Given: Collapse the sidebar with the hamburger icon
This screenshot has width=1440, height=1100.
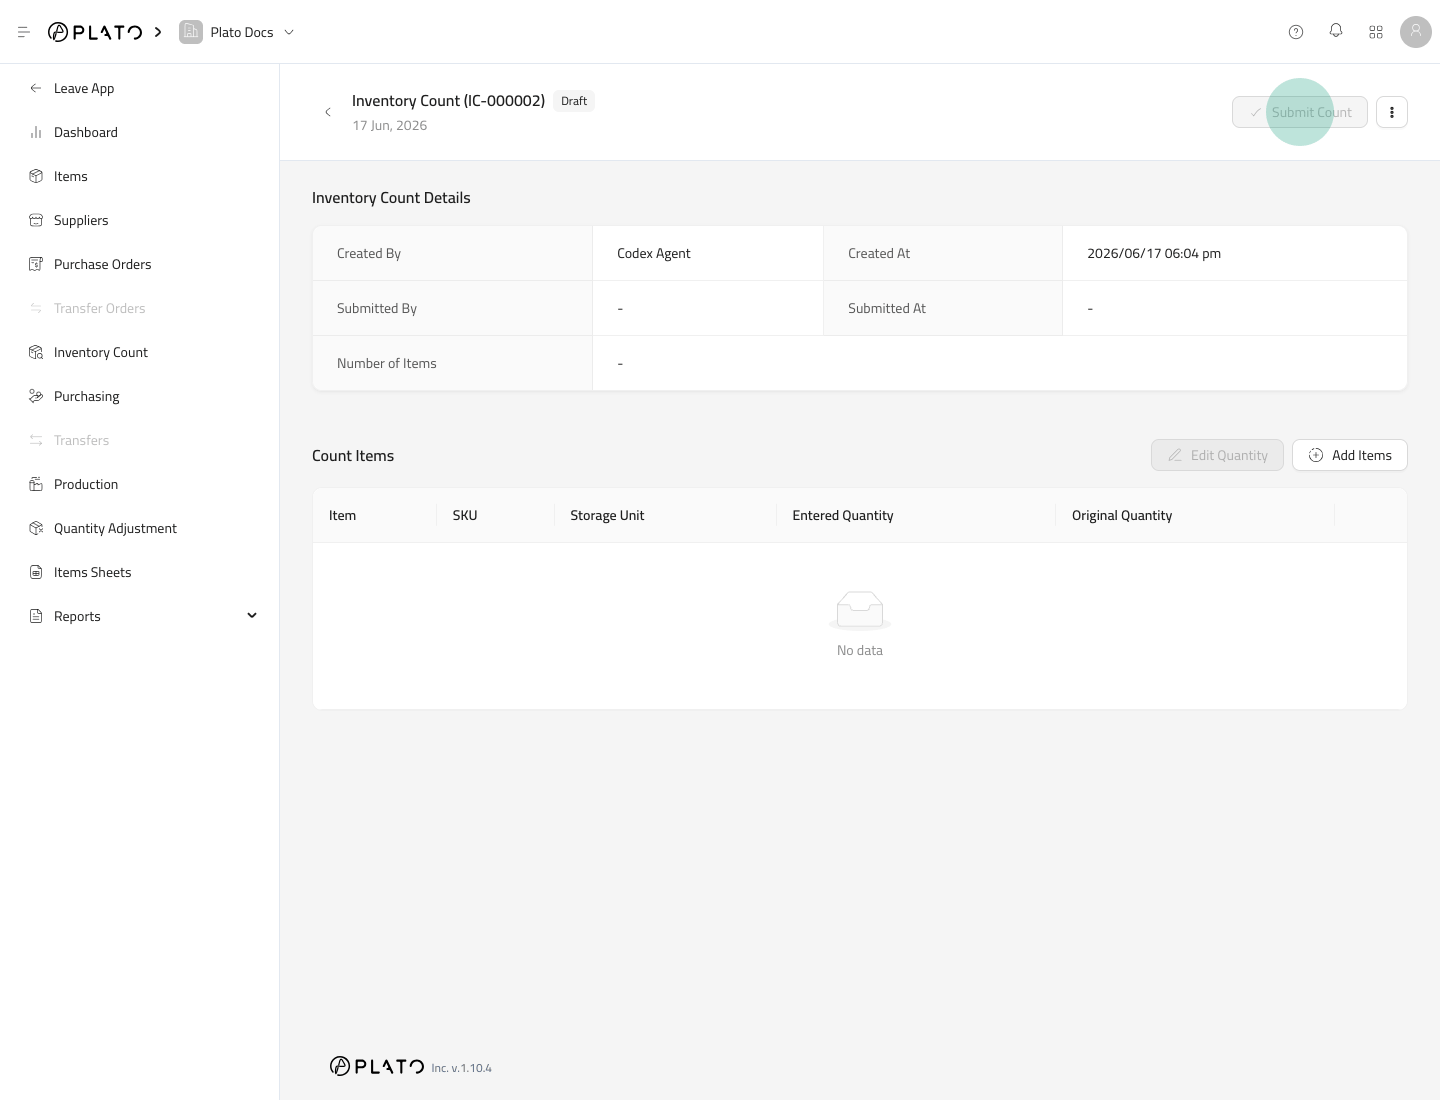Looking at the screenshot, I should [x=24, y=32].
